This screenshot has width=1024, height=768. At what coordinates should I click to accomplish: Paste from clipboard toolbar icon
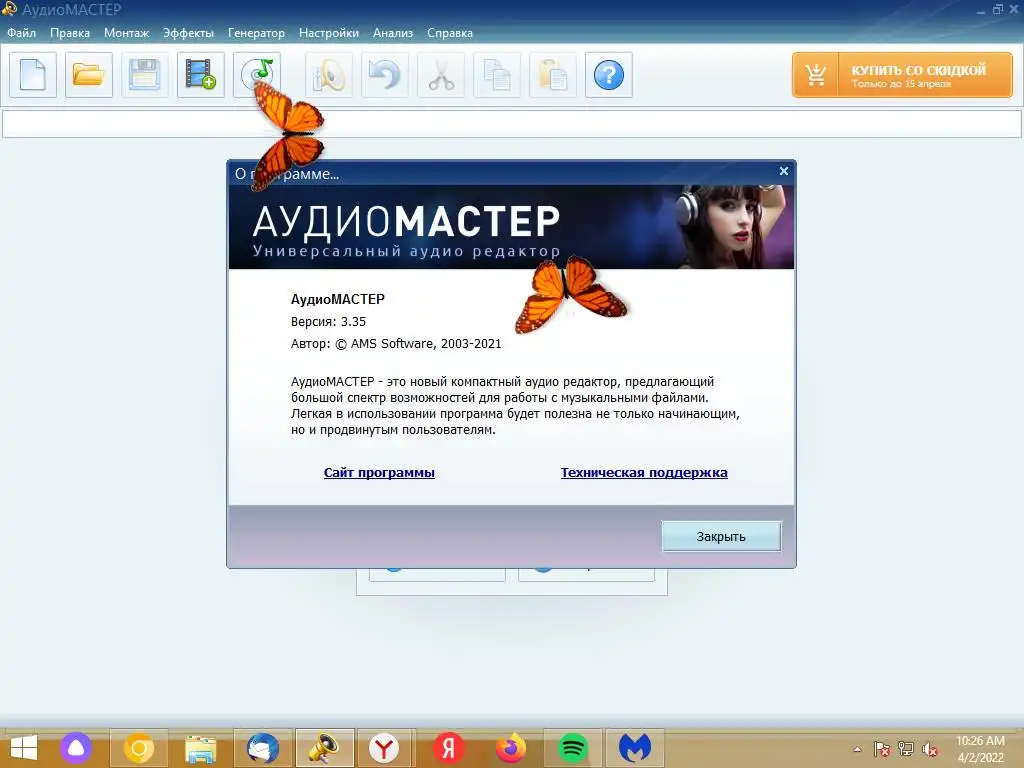pos(552,75)
